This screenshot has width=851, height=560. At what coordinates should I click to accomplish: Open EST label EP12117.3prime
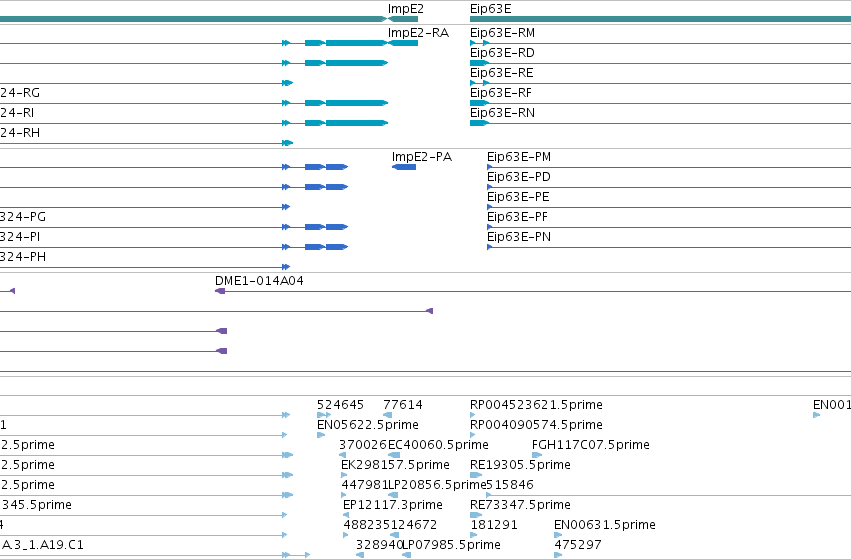point(392,505)
